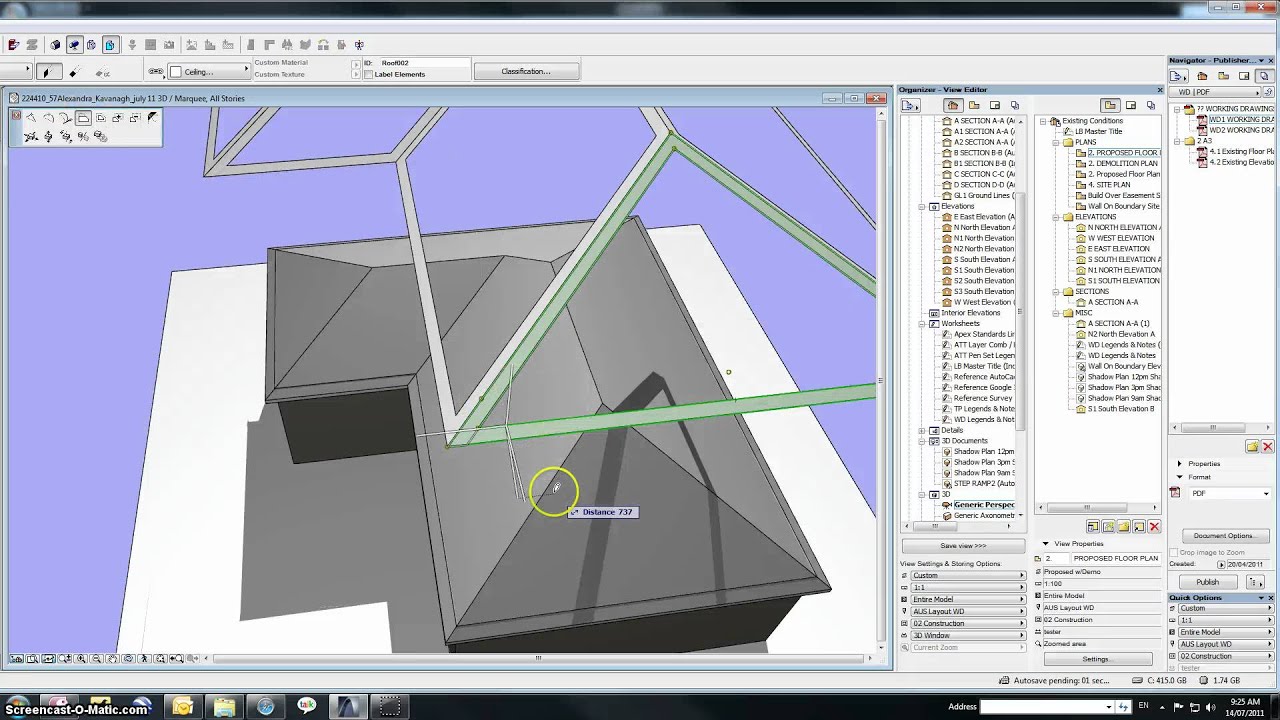Screen dimensions: 1280x720
Task: Click the Publish button
Action: pyautogui.click(x=1208, y=582)
